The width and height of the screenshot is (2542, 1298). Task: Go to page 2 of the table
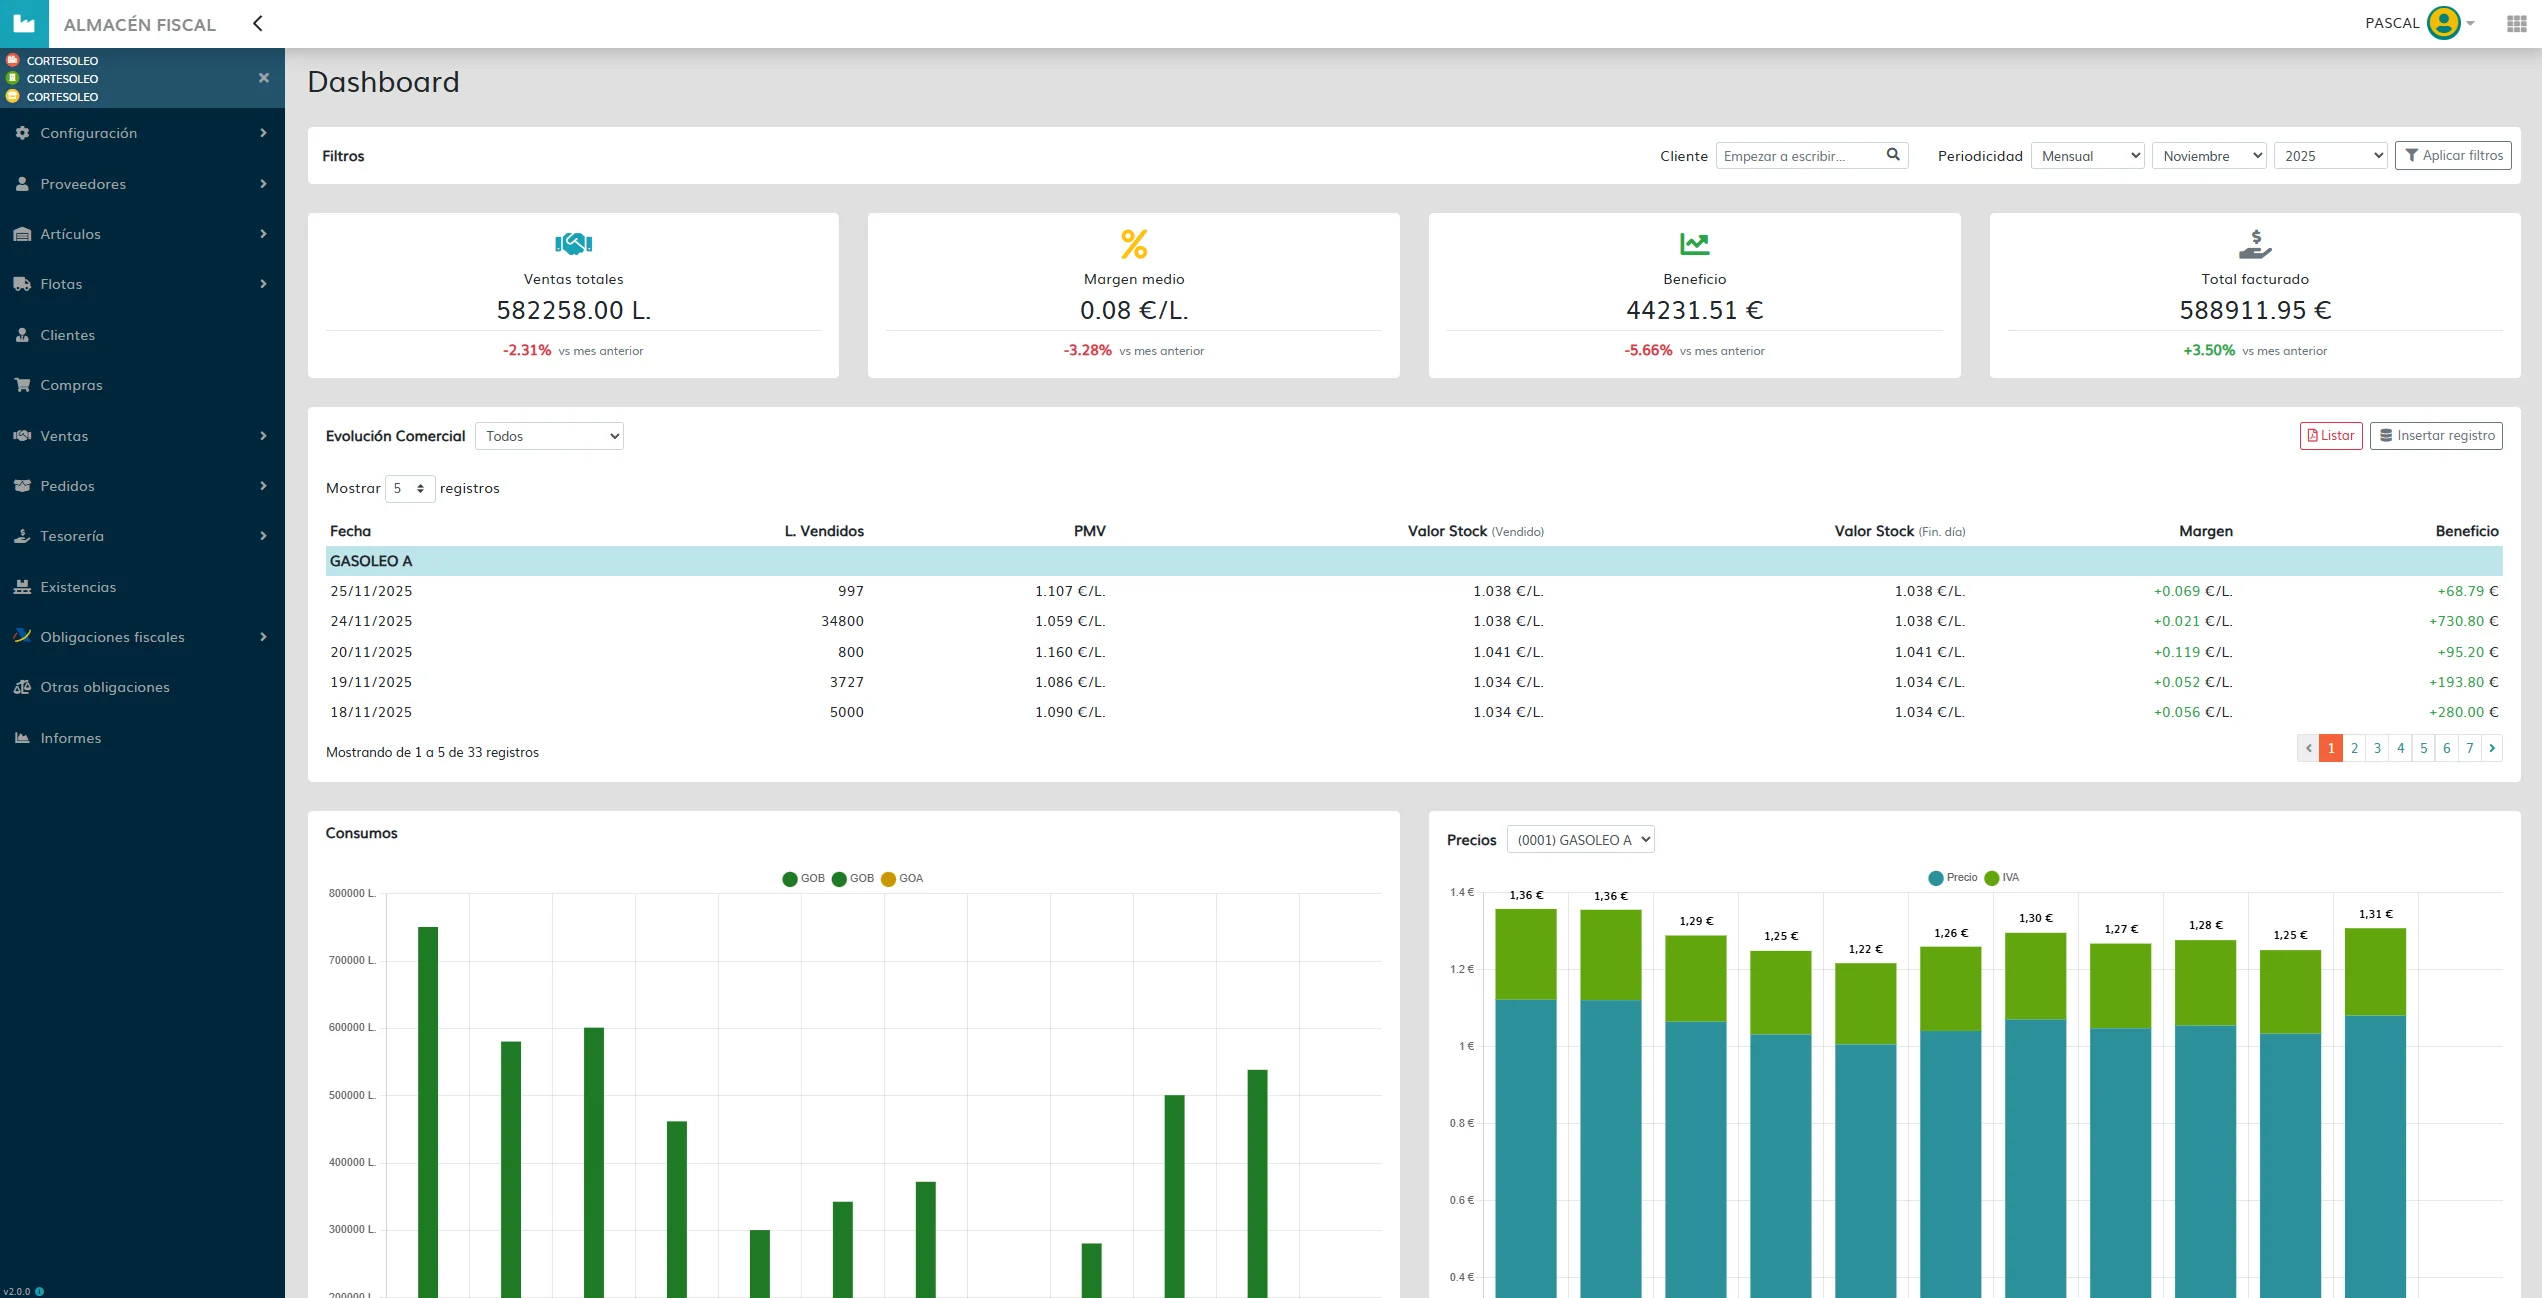point(2354,748)
